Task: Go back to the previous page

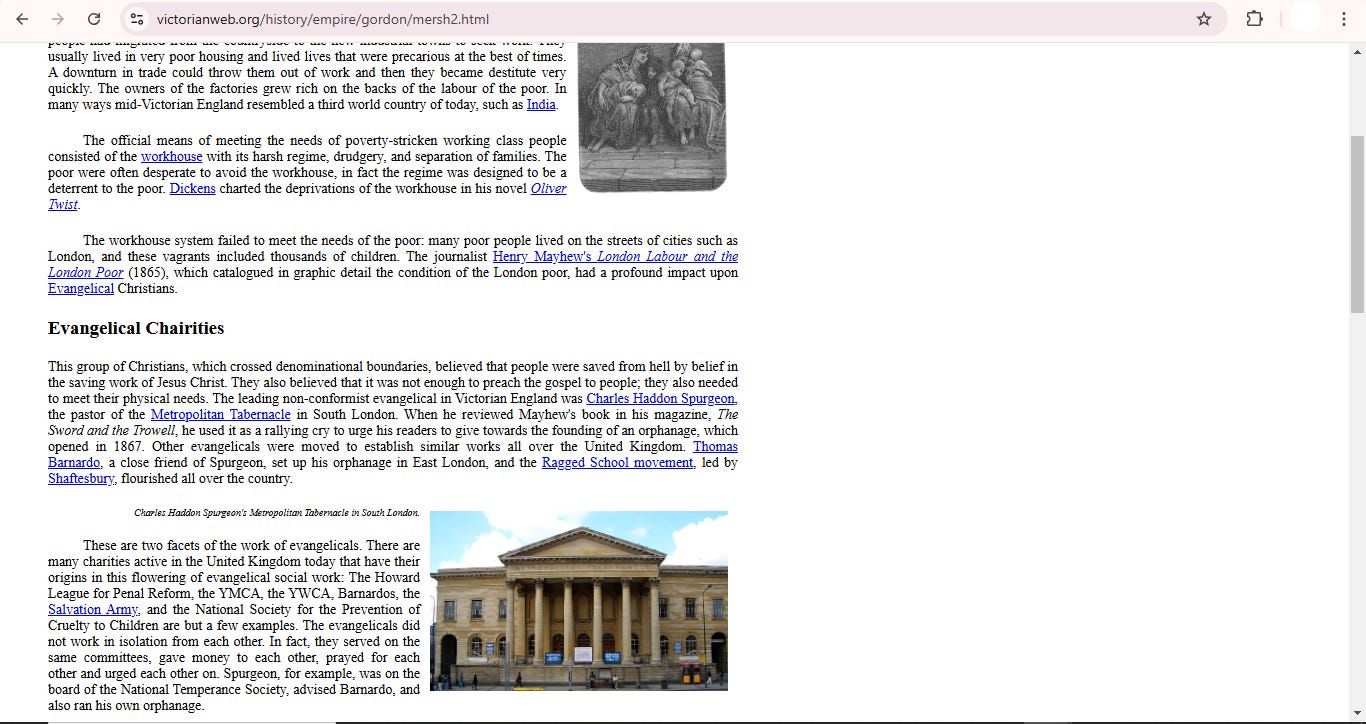Action: pyautogui.click(x=22, y=19)
